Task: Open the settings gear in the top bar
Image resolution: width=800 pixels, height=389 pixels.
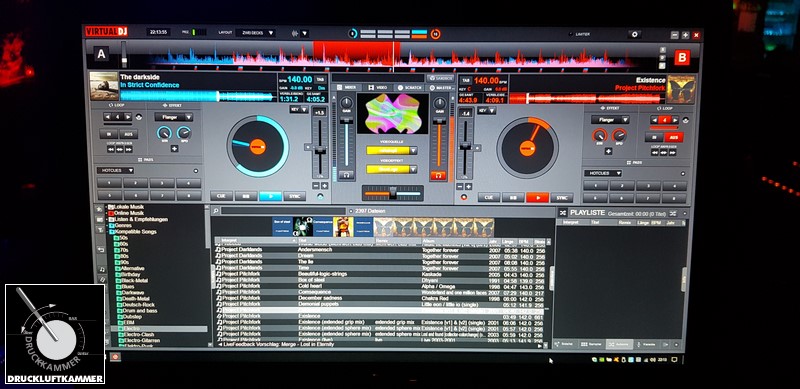Action: pos(634,34)
